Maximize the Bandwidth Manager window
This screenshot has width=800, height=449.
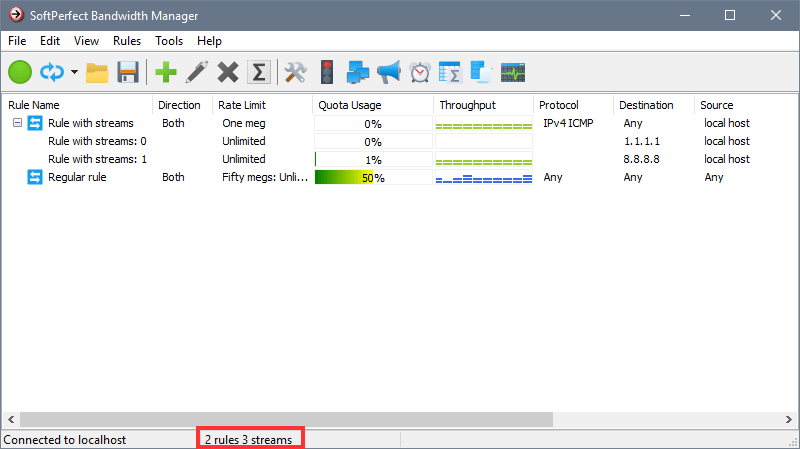click(x=730, y=15)
